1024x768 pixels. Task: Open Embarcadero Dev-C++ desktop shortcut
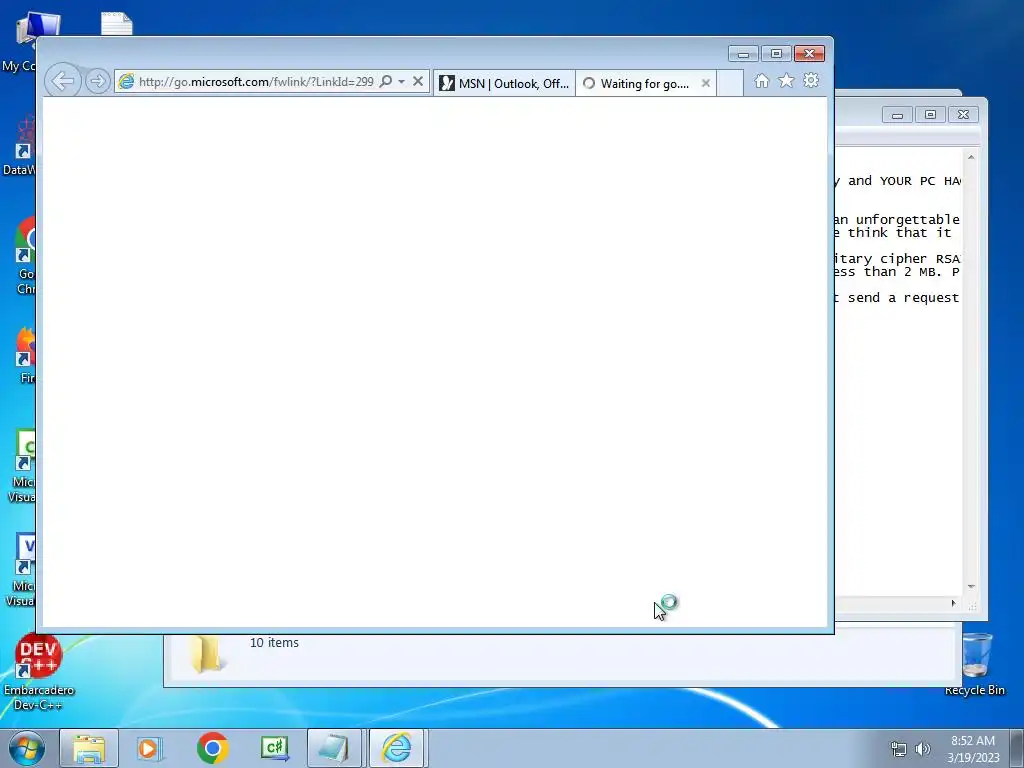[38, 672]
